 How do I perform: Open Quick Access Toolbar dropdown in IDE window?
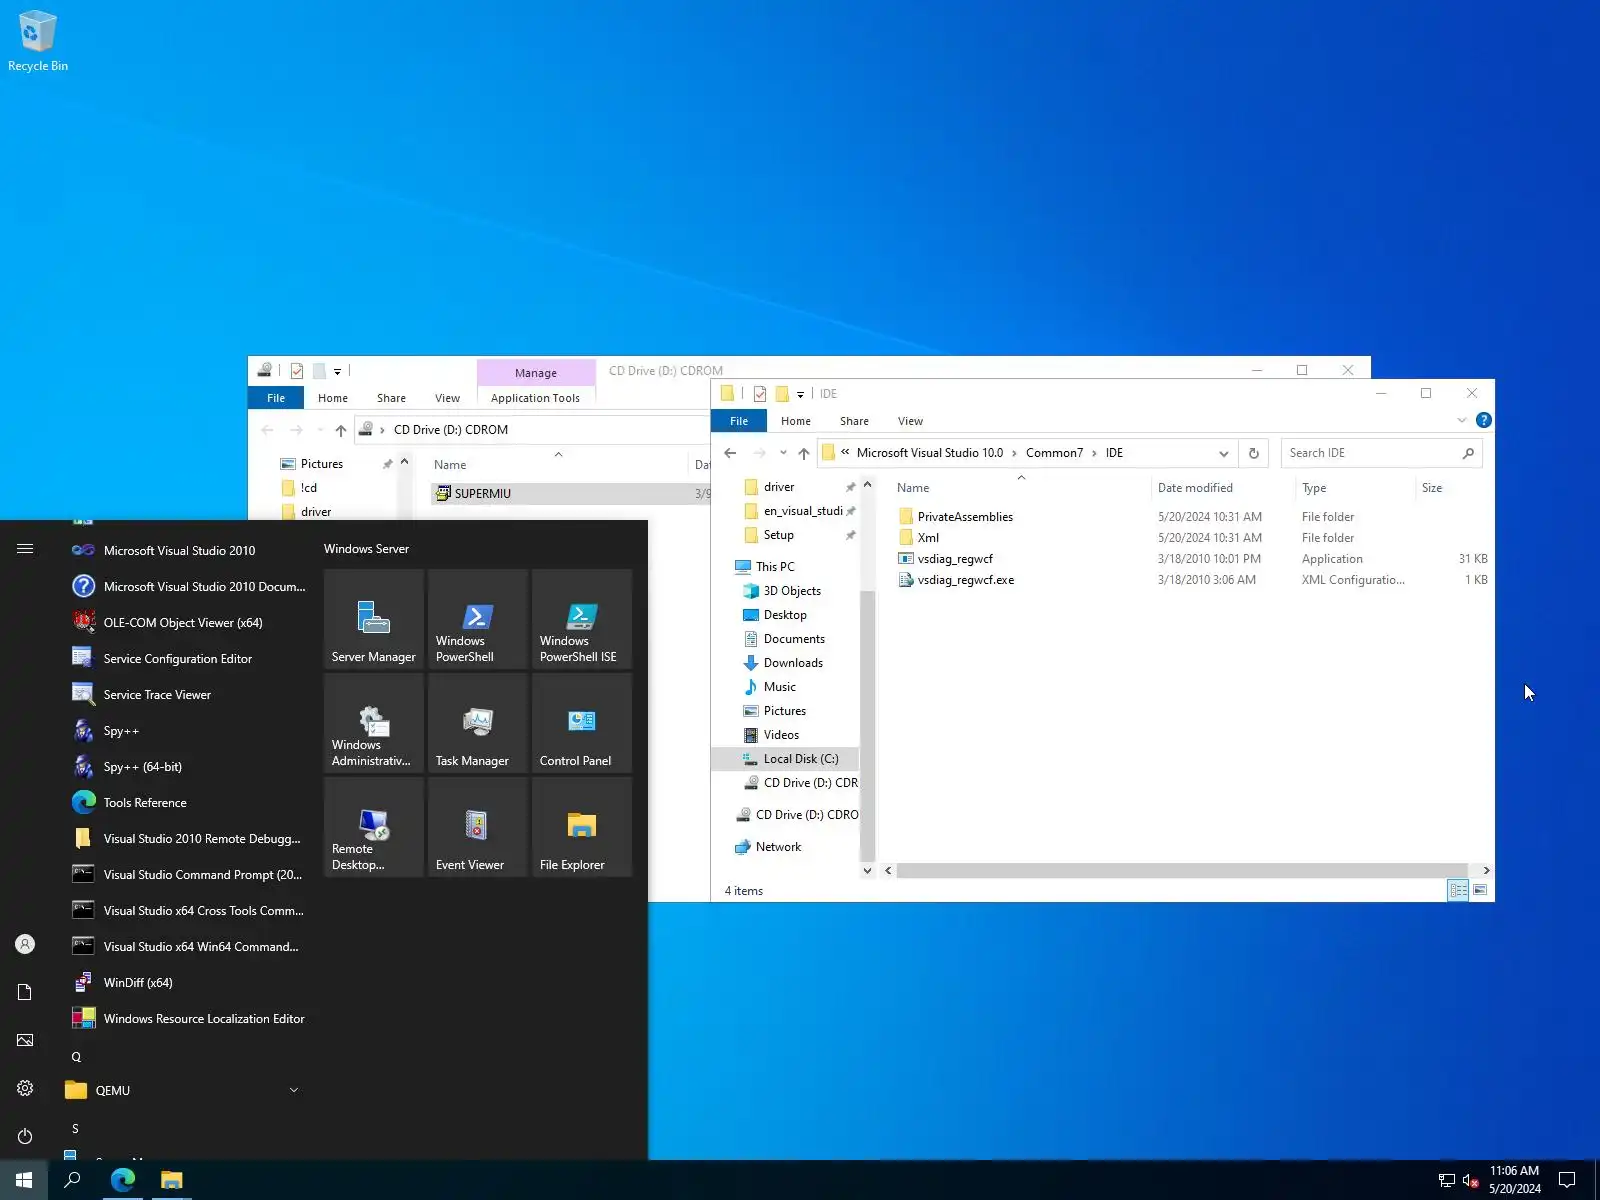pos(800,394)
